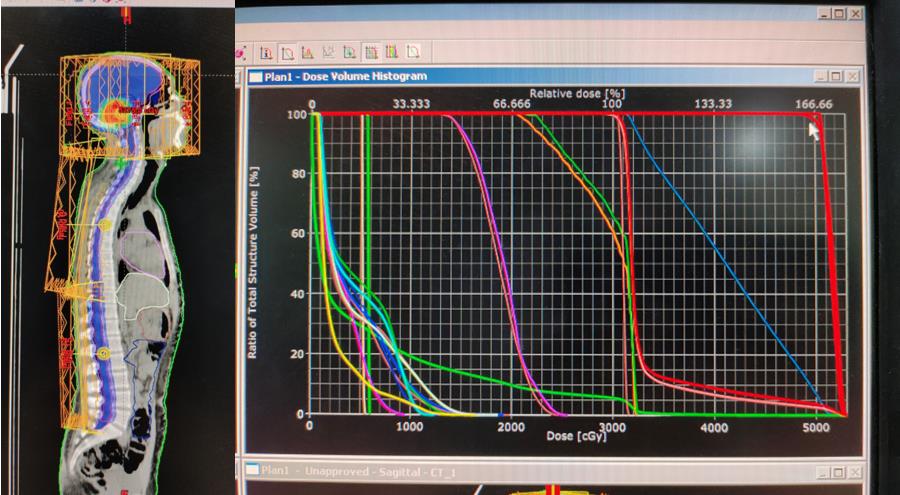The height and width of the screenshot is (495, 900).
Task: Maximize the Sagittal CT_1 view window
Action: 837,472
